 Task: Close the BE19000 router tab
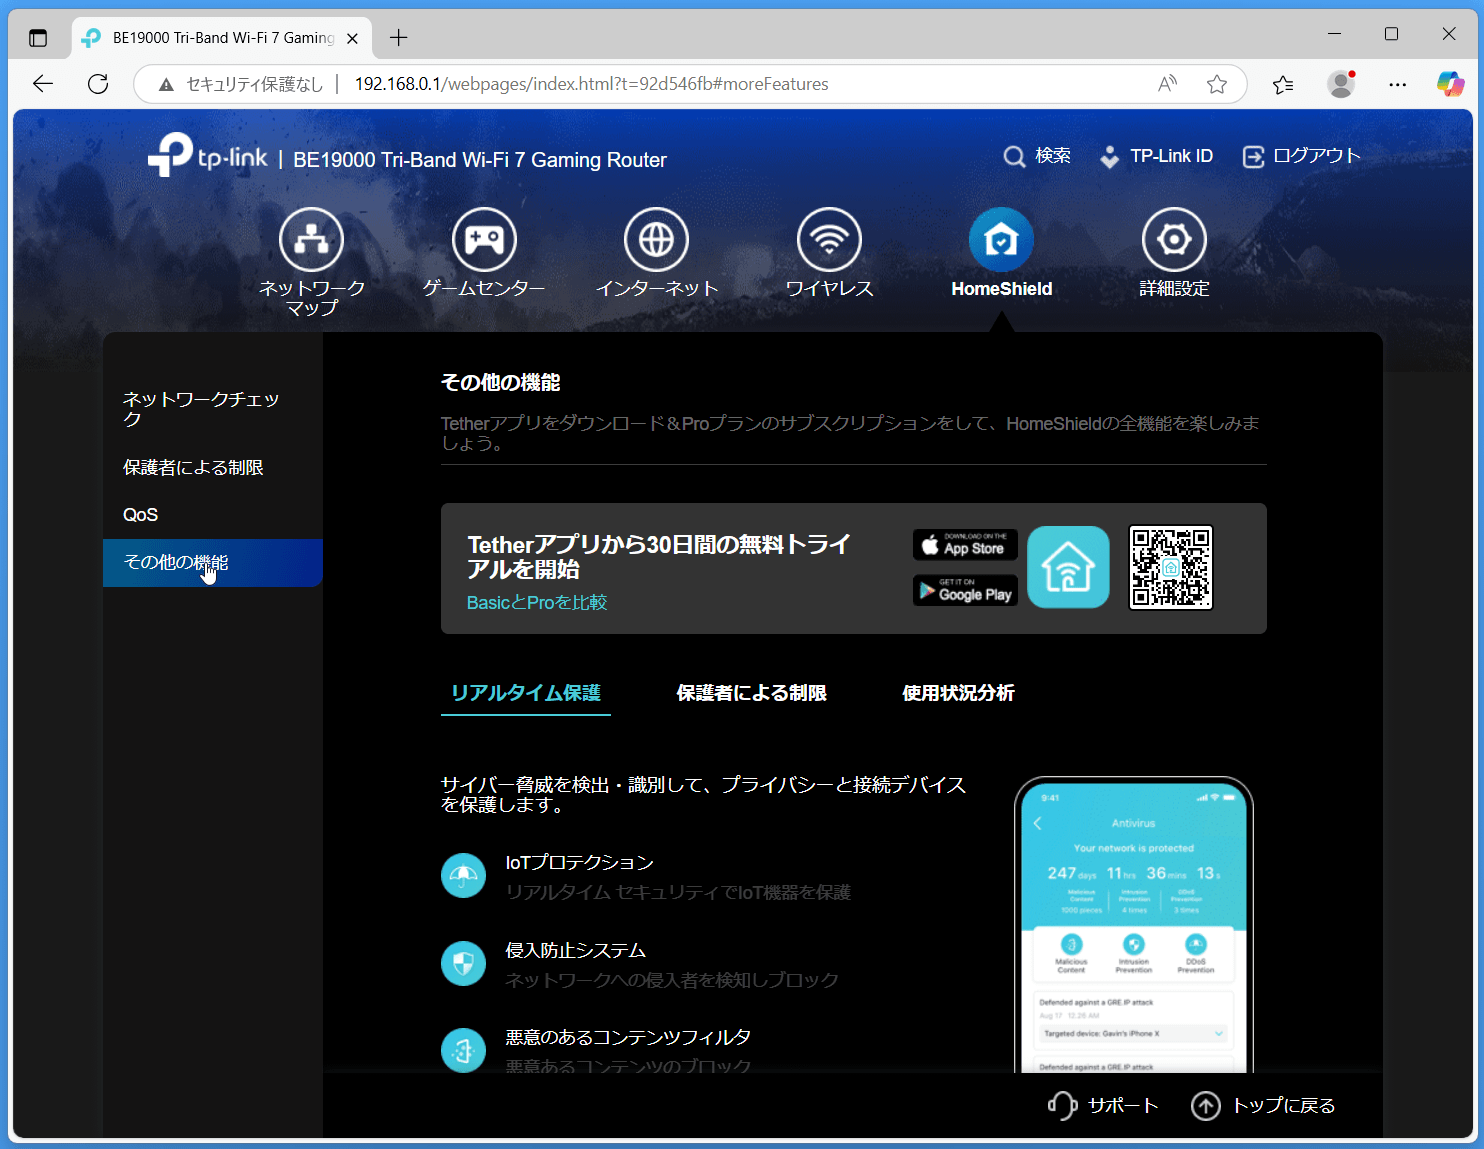[x=352, y=38]
